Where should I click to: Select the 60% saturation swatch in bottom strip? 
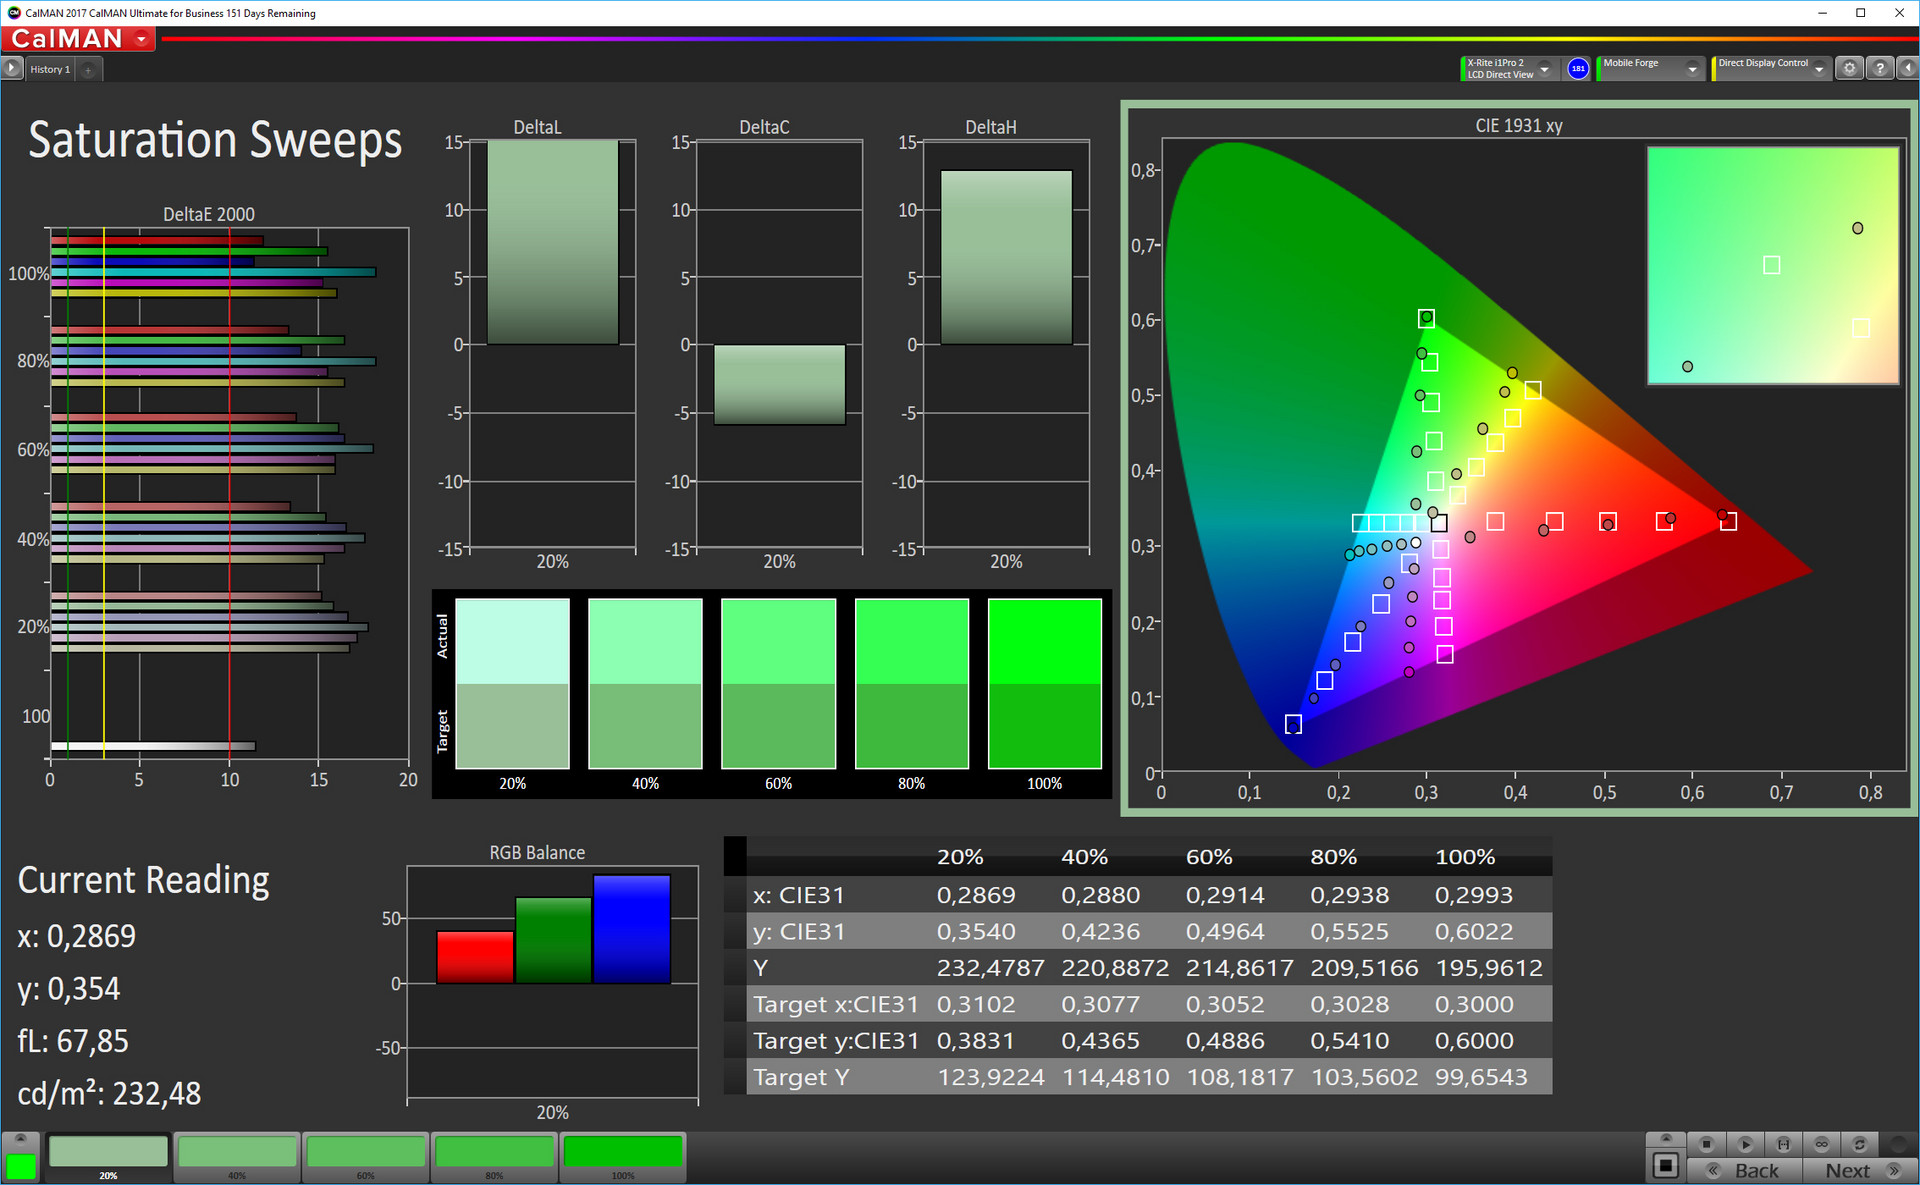pos(366,1157)
